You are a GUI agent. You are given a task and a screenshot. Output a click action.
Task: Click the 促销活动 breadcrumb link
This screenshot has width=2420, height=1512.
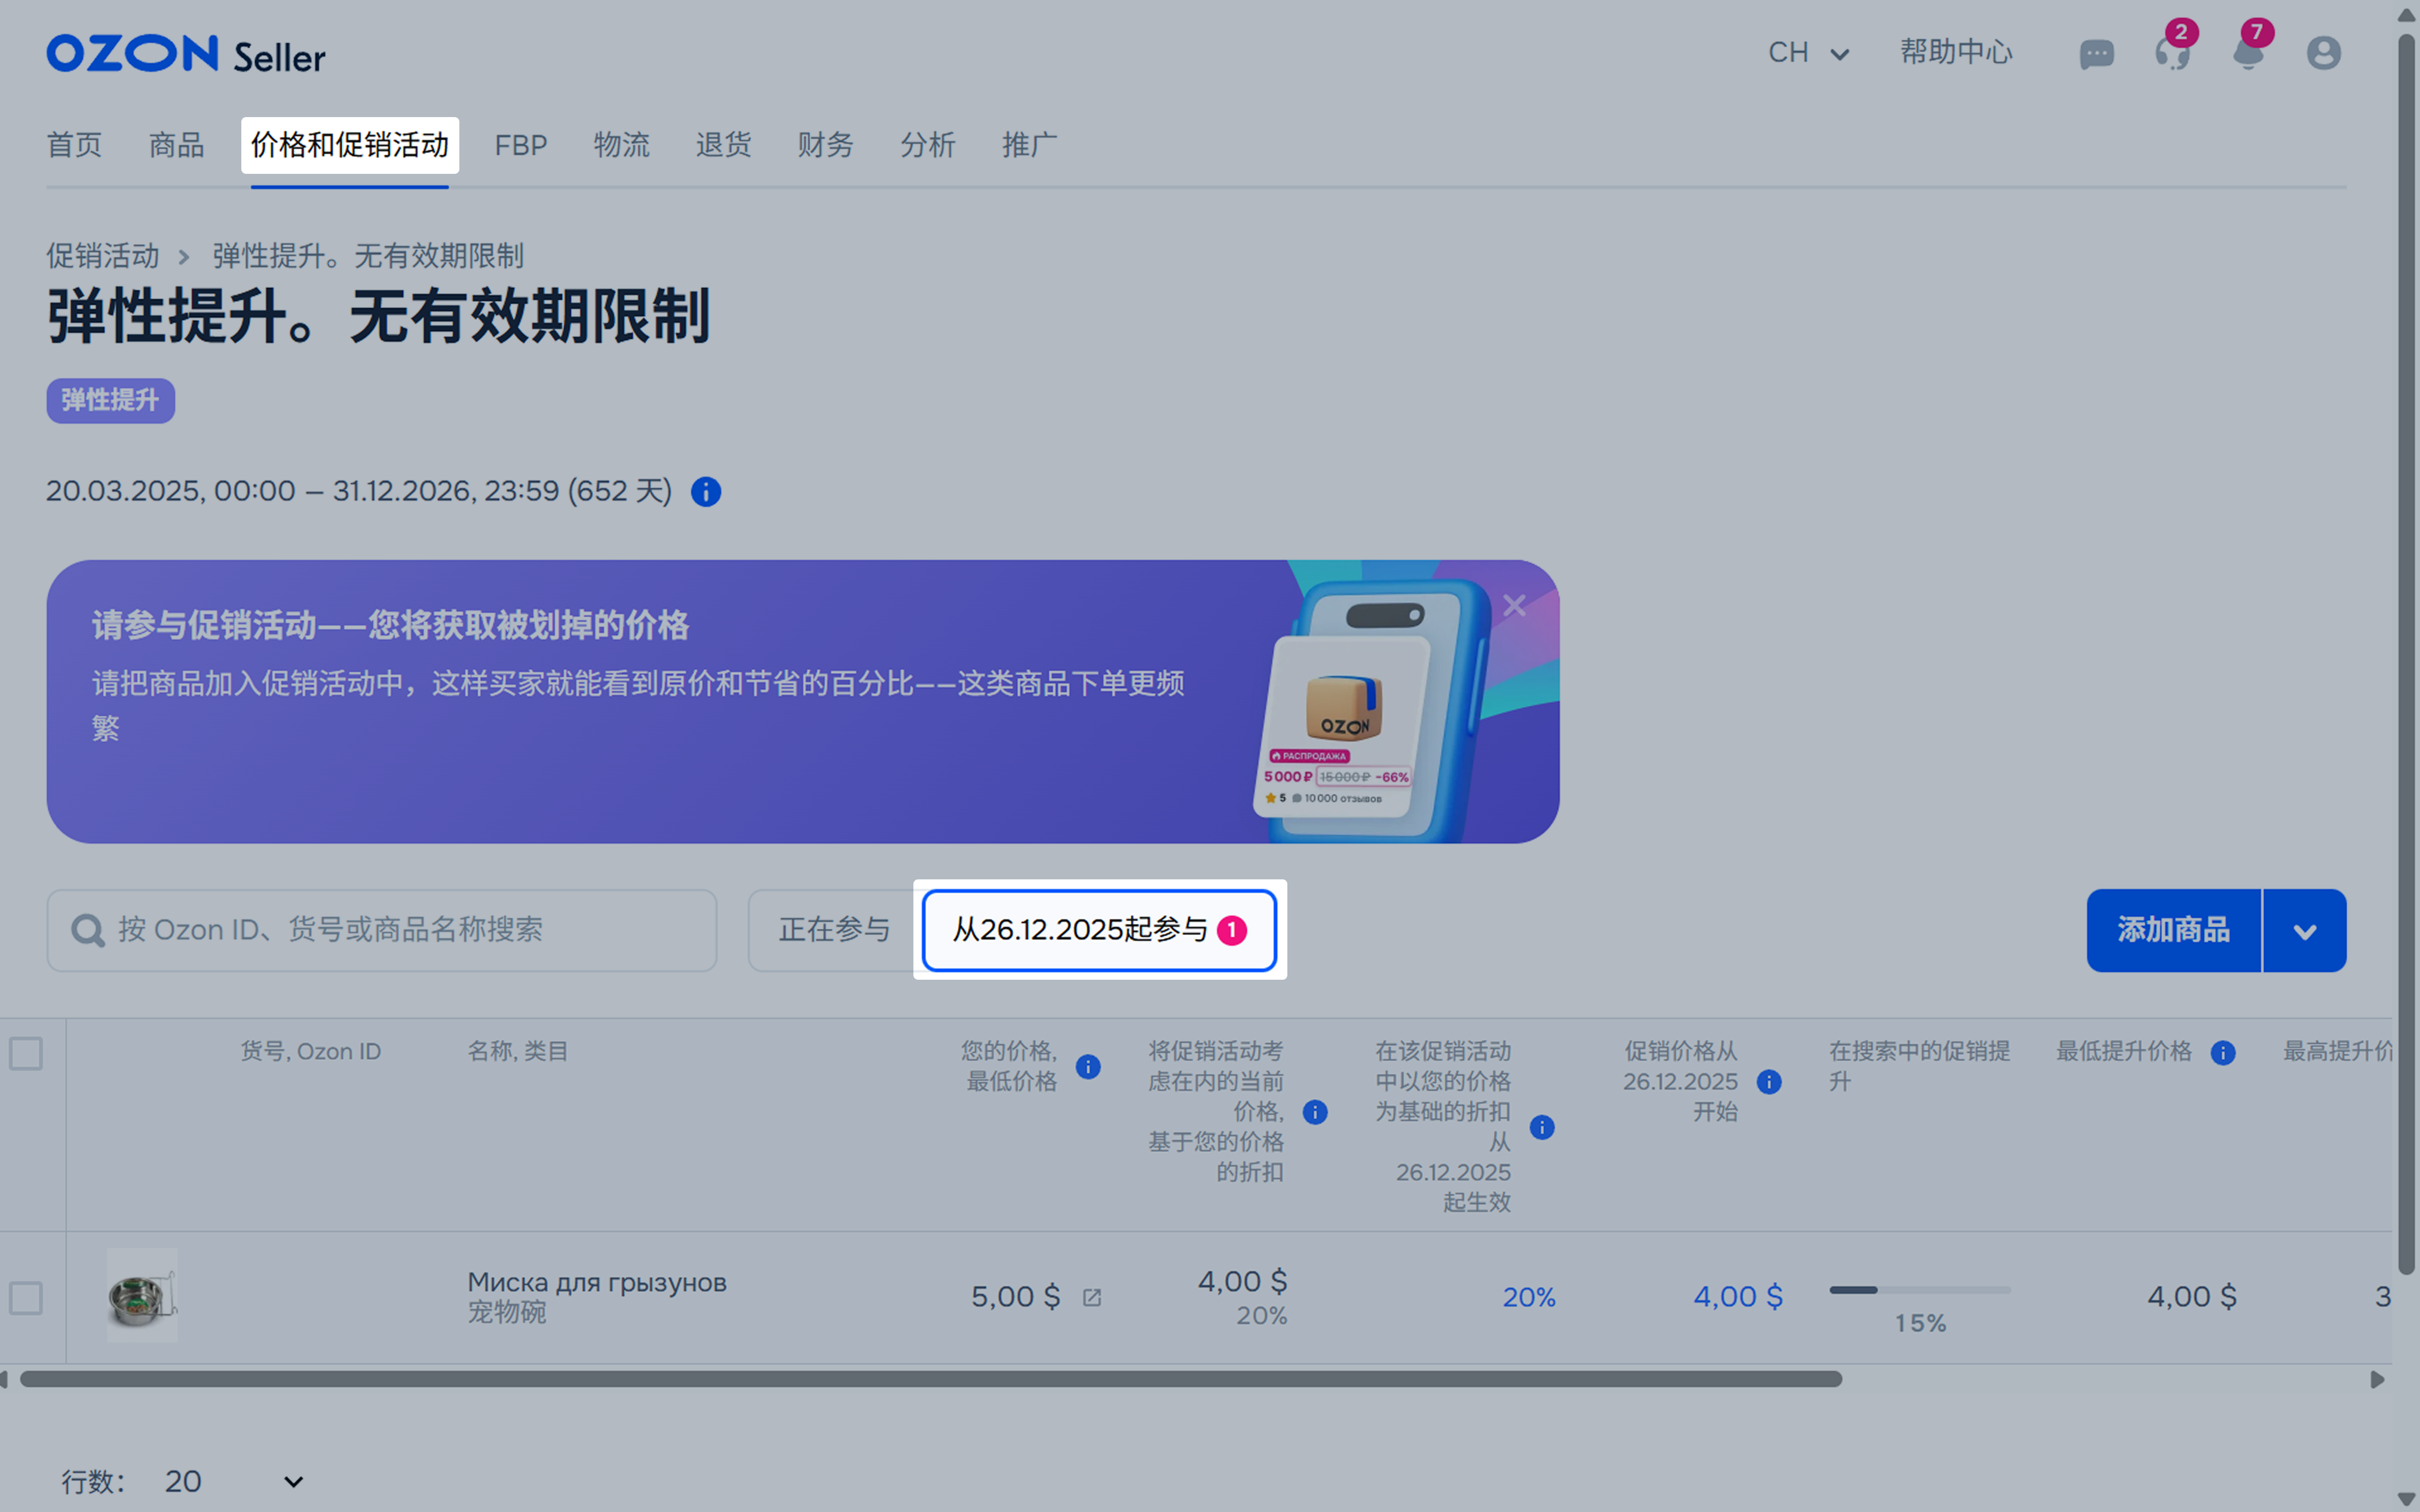pyautogui.click(x=103, y=256)
